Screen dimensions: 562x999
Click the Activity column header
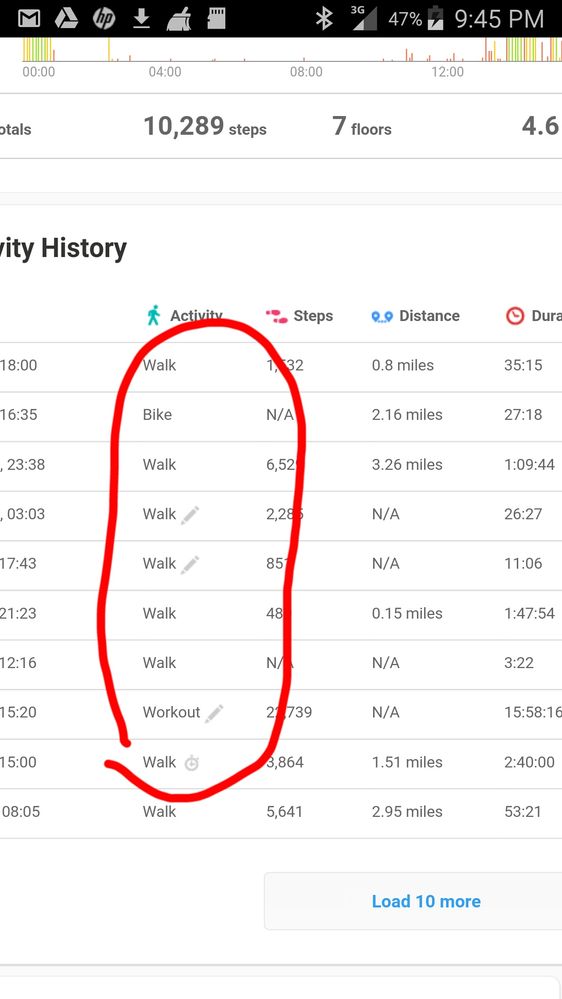point(184,315)
